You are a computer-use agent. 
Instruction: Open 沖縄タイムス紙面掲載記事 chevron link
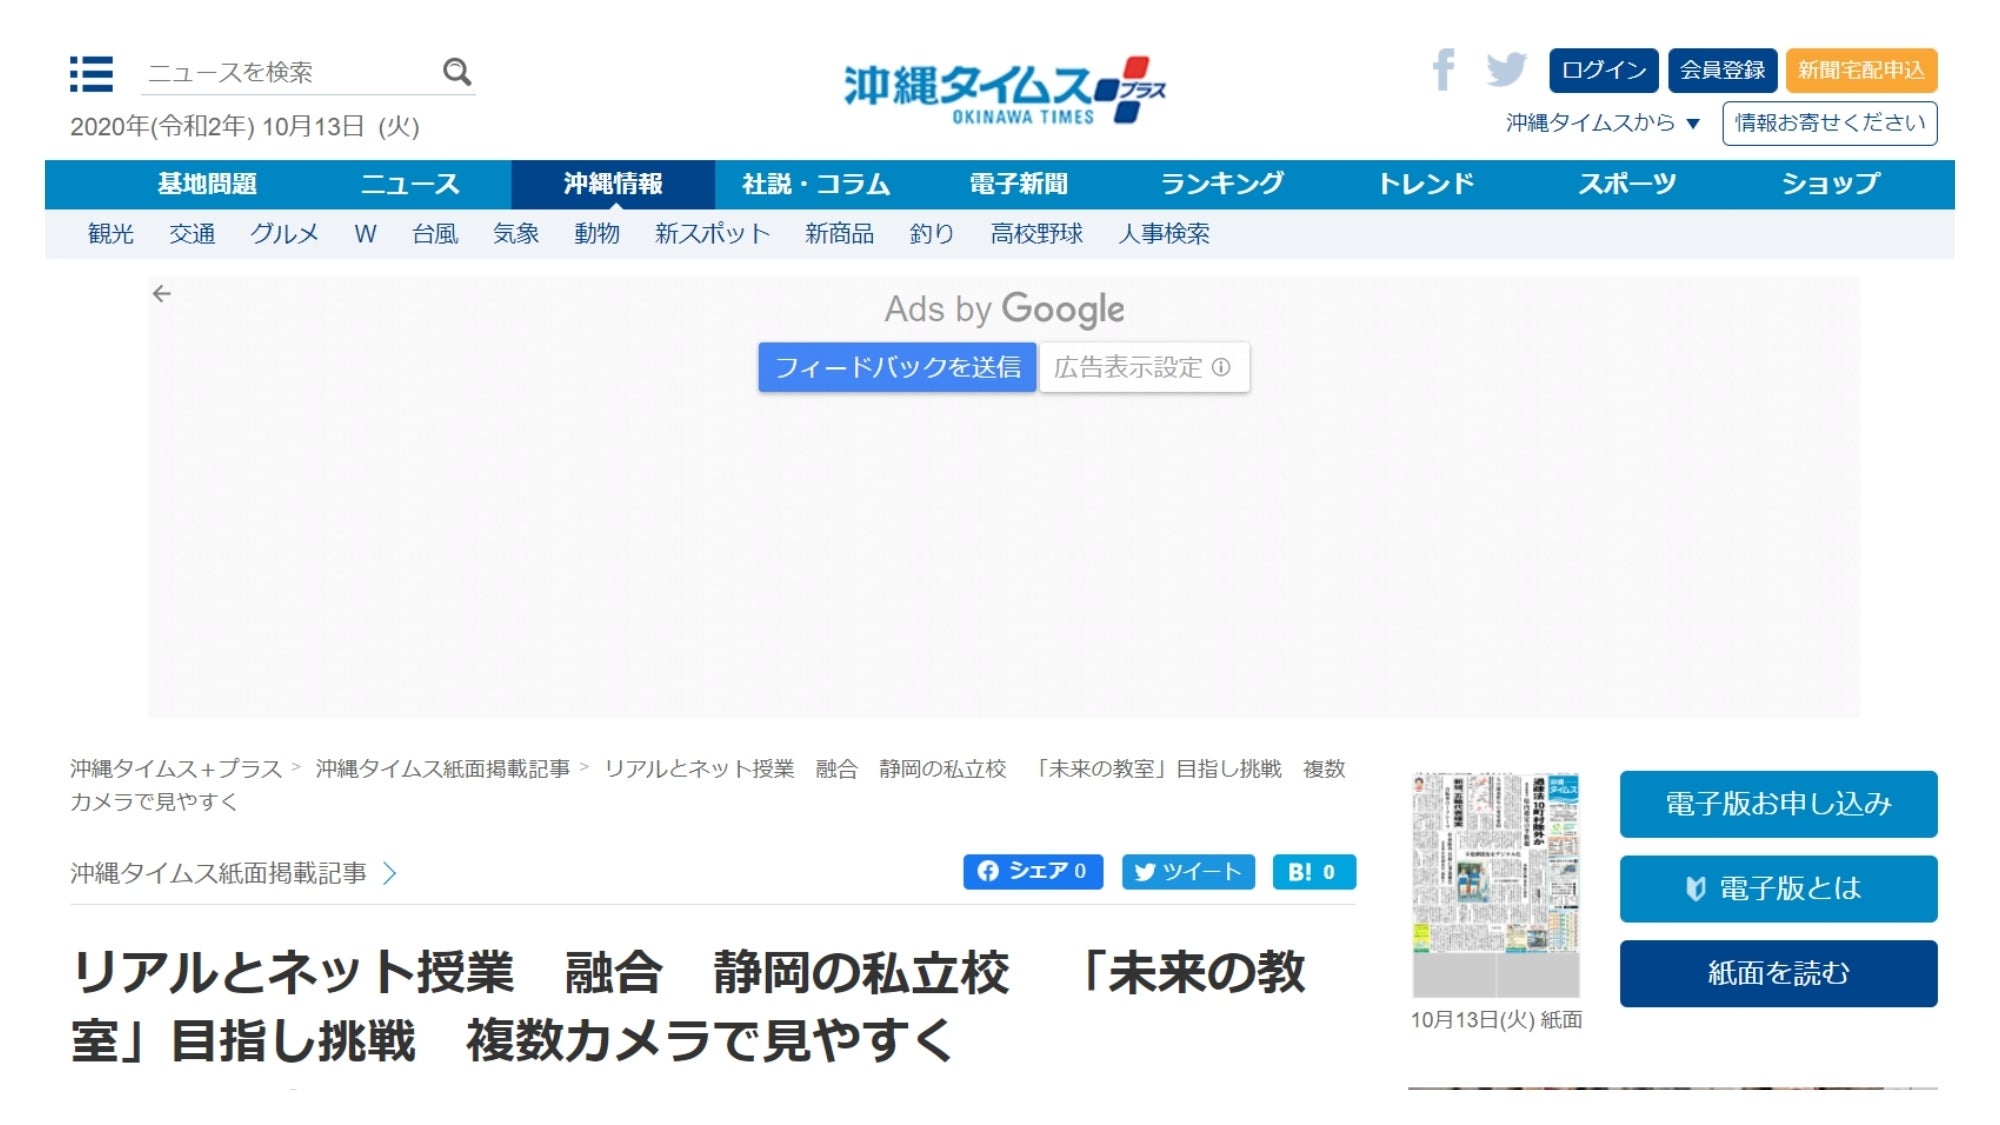(390, 874)
